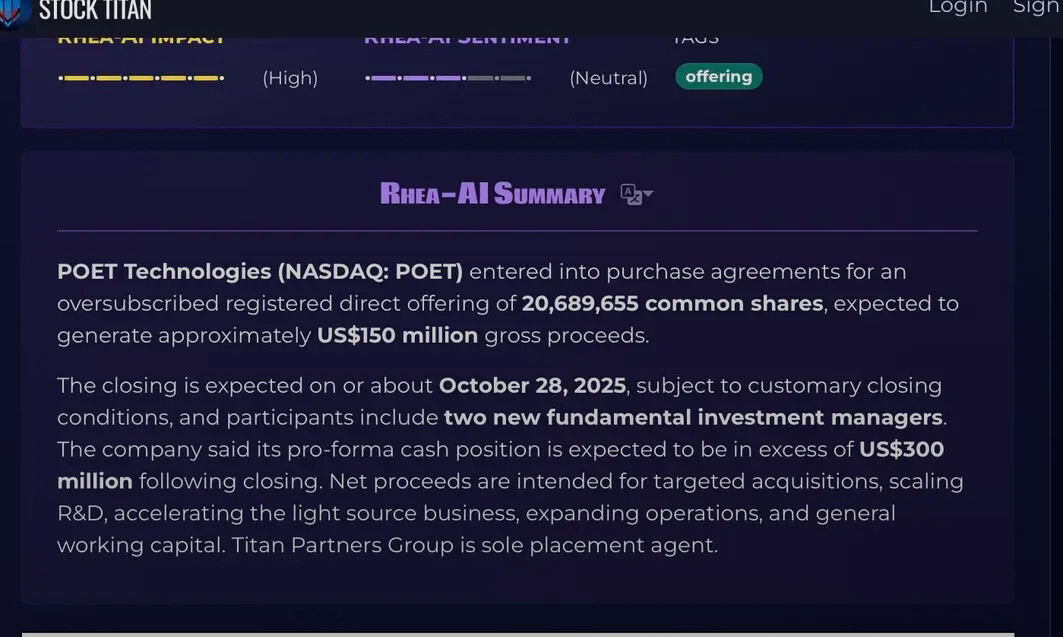Click the green offering tag

tap(718, 77)
